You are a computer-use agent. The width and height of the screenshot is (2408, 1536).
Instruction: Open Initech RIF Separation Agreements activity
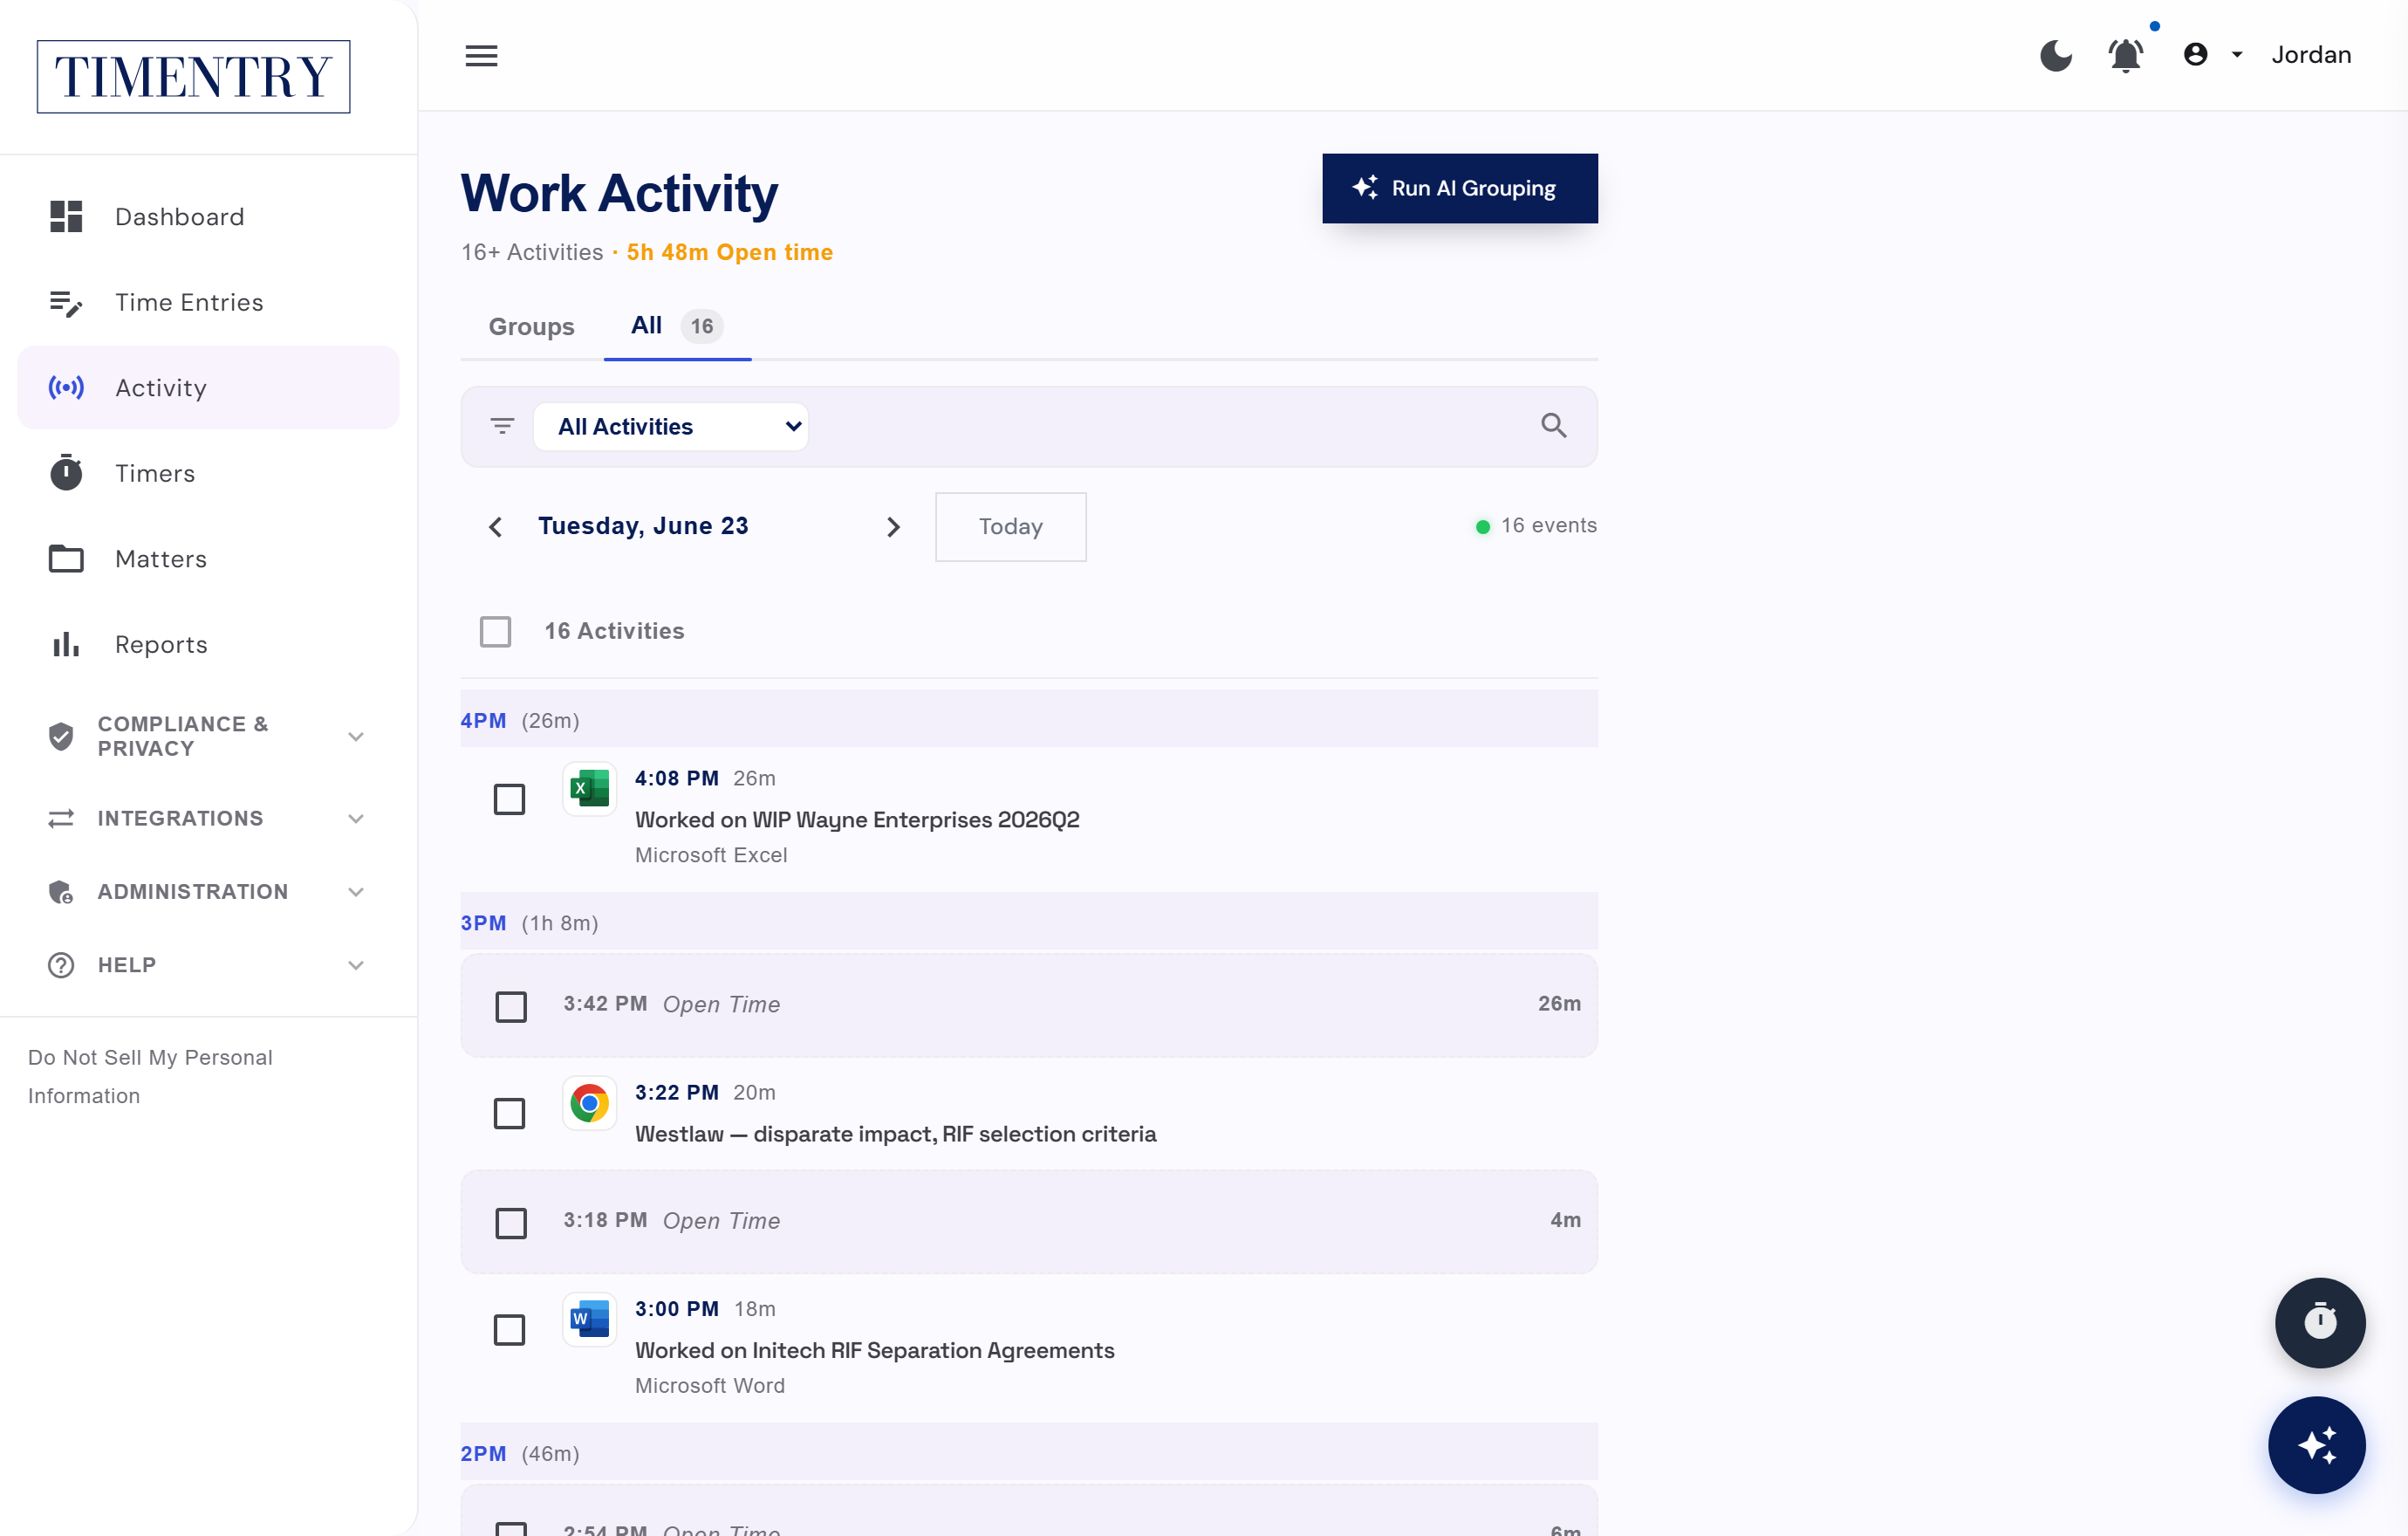pos(874,1350)
